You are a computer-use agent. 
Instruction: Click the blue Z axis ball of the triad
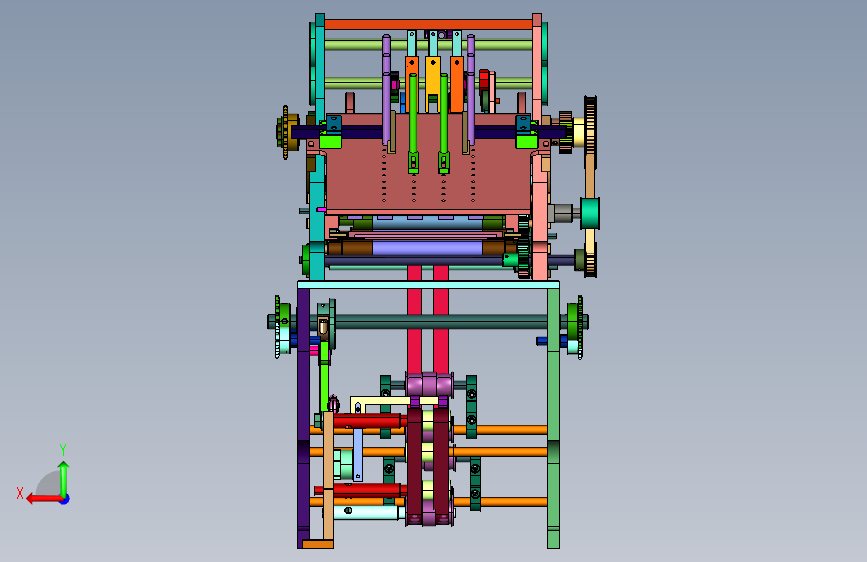(x=65, y=499)
